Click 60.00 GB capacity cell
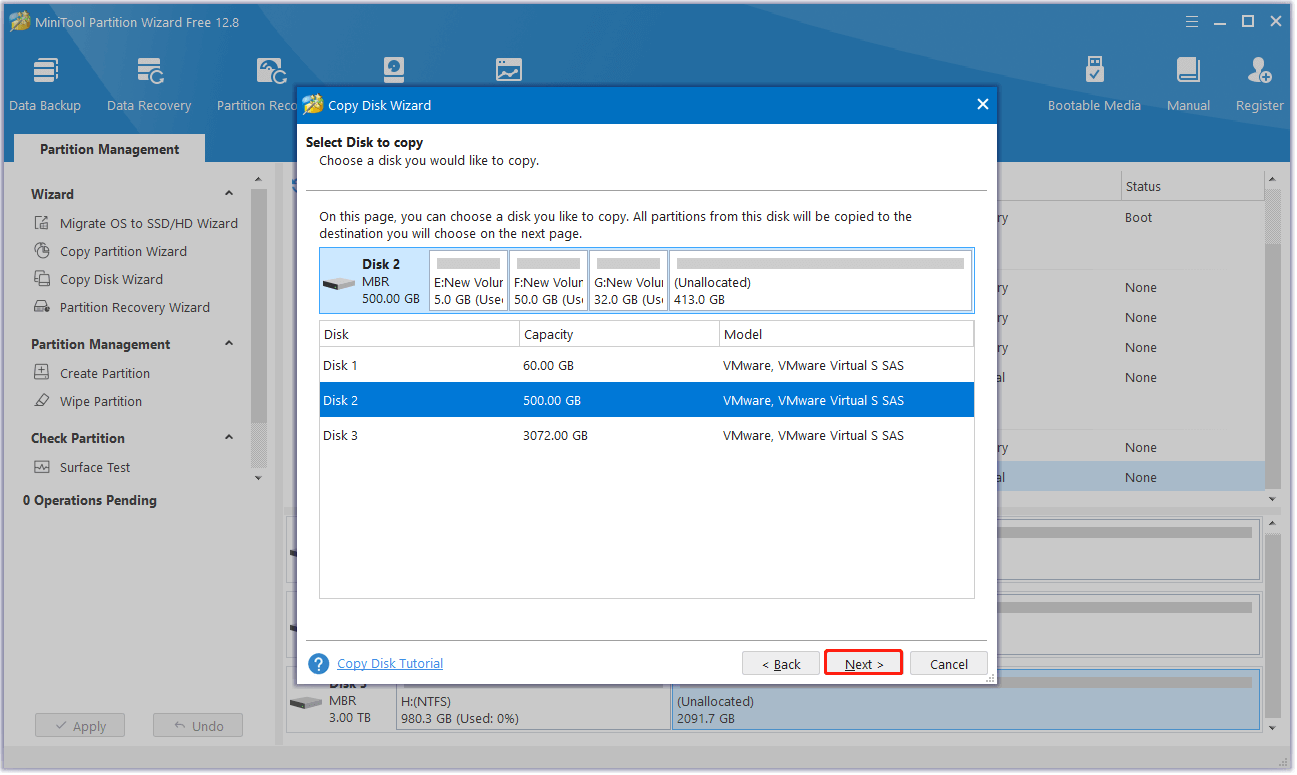 [548, 365]
